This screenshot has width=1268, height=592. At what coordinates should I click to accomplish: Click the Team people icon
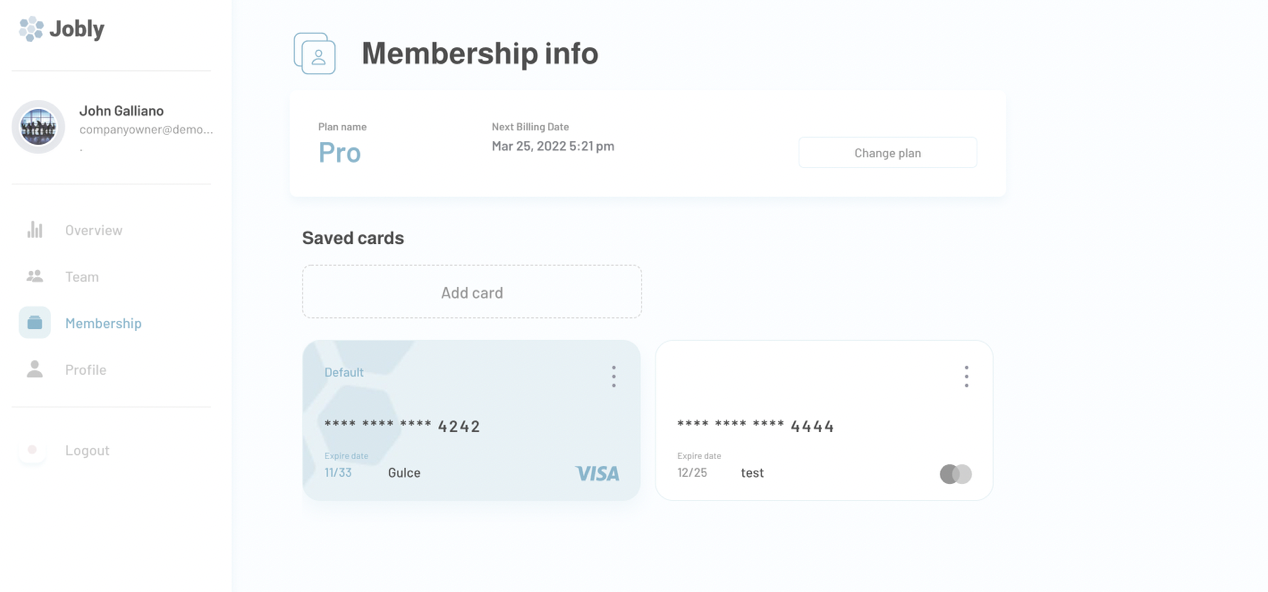tap(35, 276)
